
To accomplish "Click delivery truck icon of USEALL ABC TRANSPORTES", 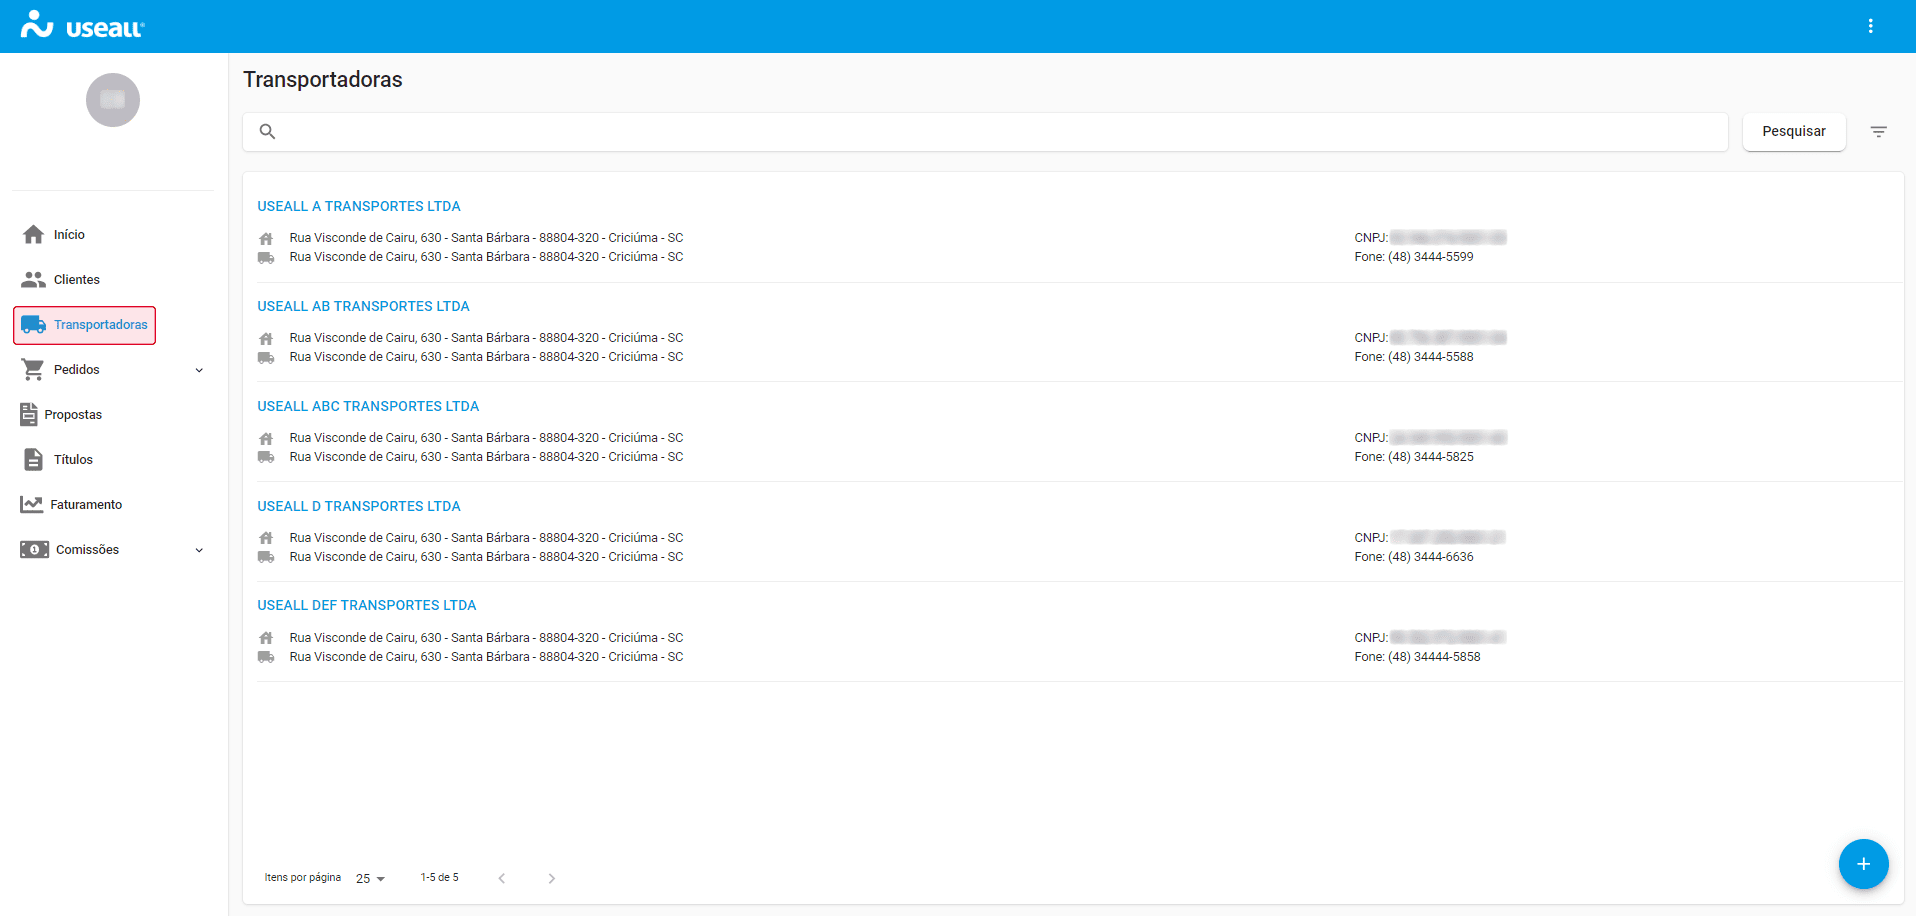I will pos(266,457).
